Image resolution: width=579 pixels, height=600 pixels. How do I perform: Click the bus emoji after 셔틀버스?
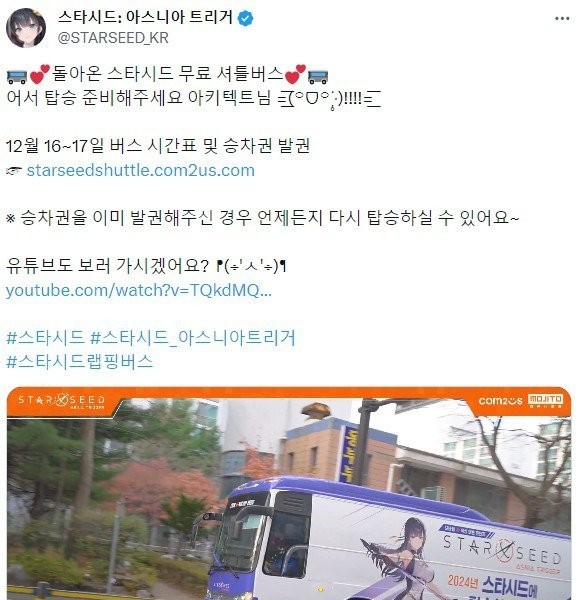point(318,77)
